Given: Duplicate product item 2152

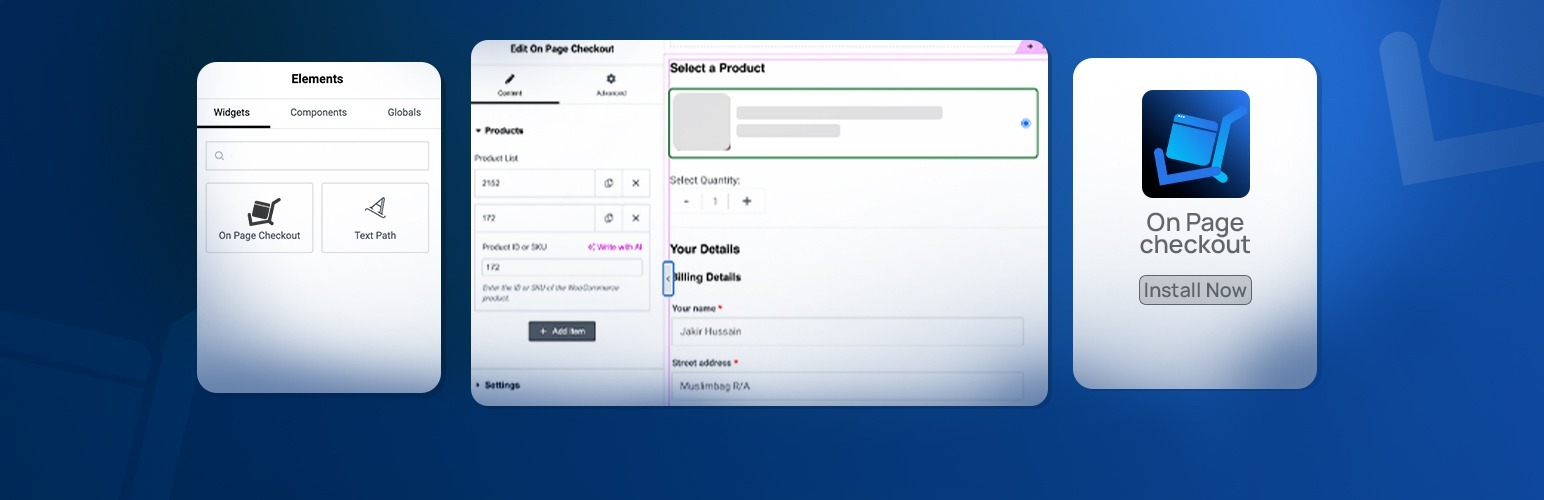Looking at the screenshot, I should [609, 184].
